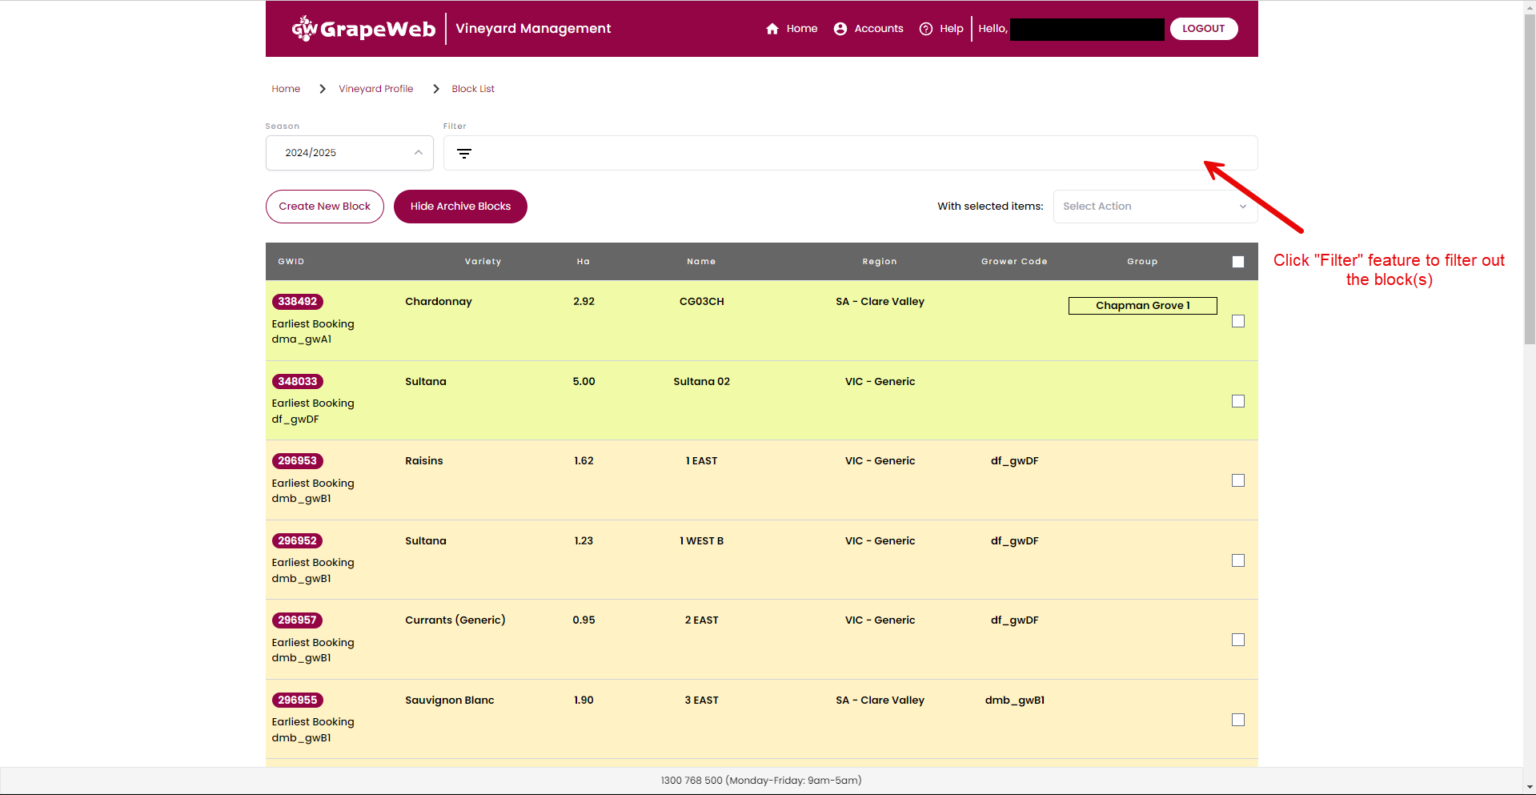Go to Vineyard Profile breadcrumb
Image resolution: width=1536 pixels, height=795 pixels.
click(376, 89)
